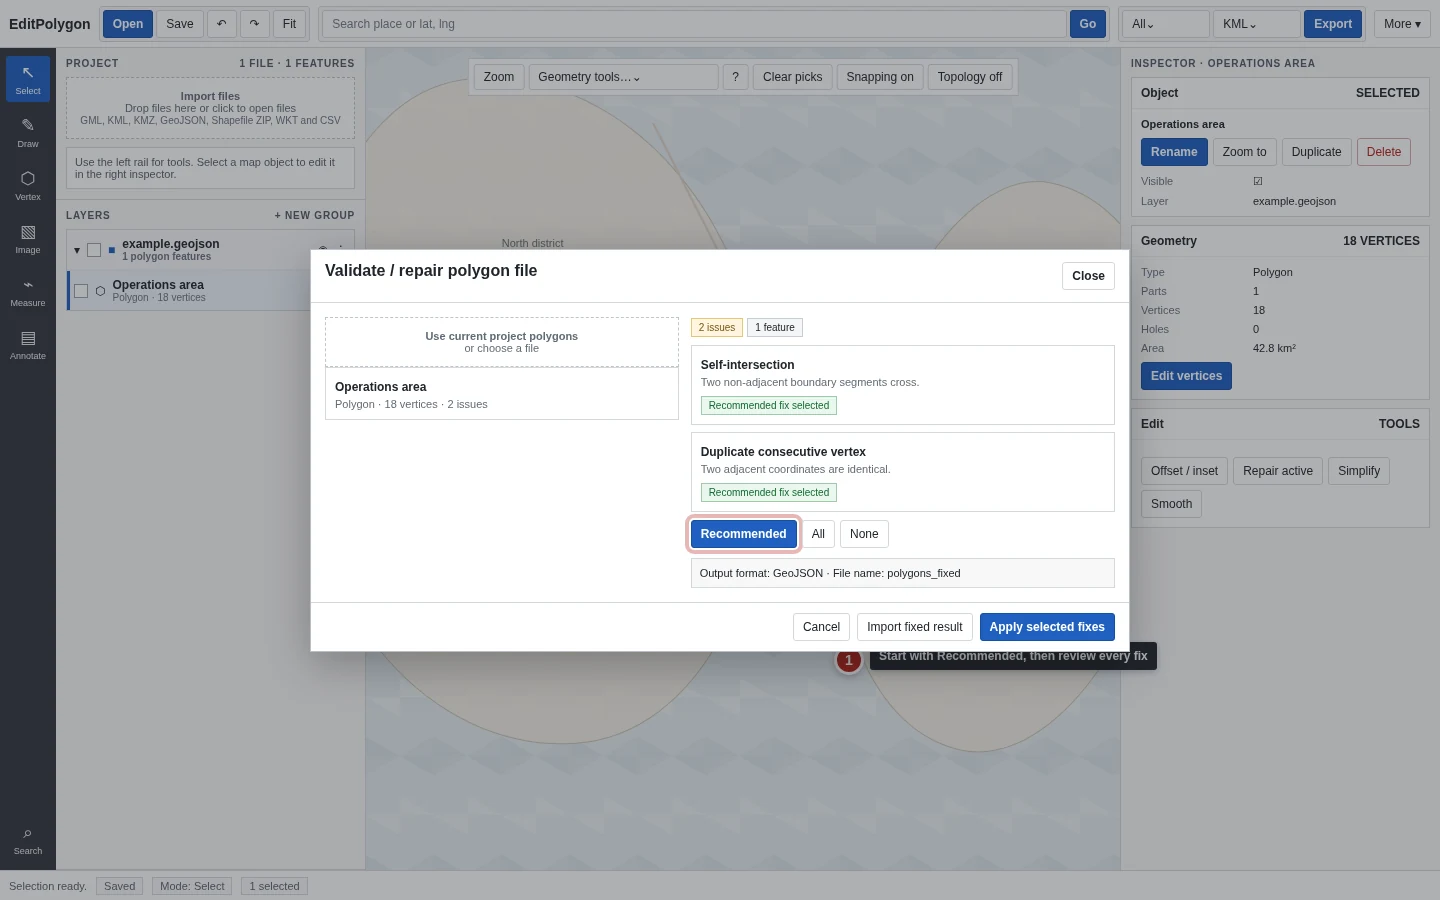Click 1 selected in status bar
The image size is (1440, 900).
[274, 886]
